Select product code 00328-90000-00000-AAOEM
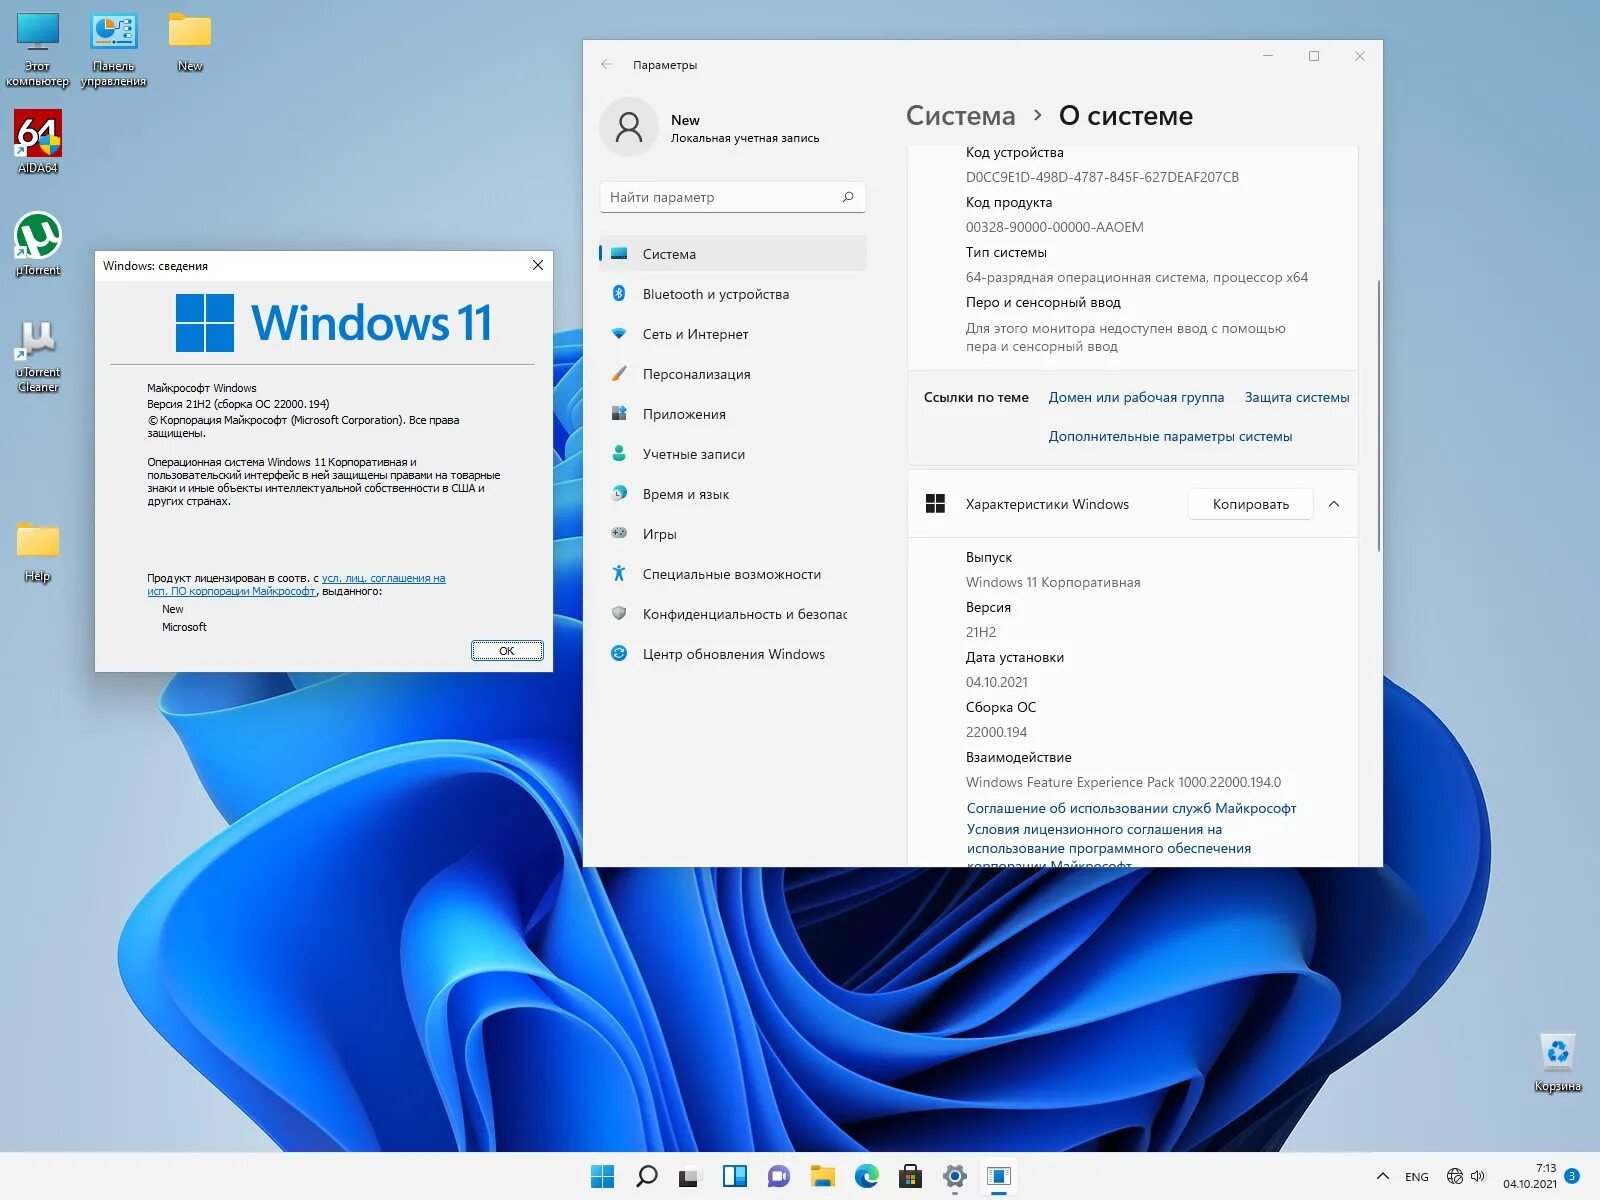The height and width of the screenshot is (1200, 1600). pyautogui.click(x=1054, y=227)
